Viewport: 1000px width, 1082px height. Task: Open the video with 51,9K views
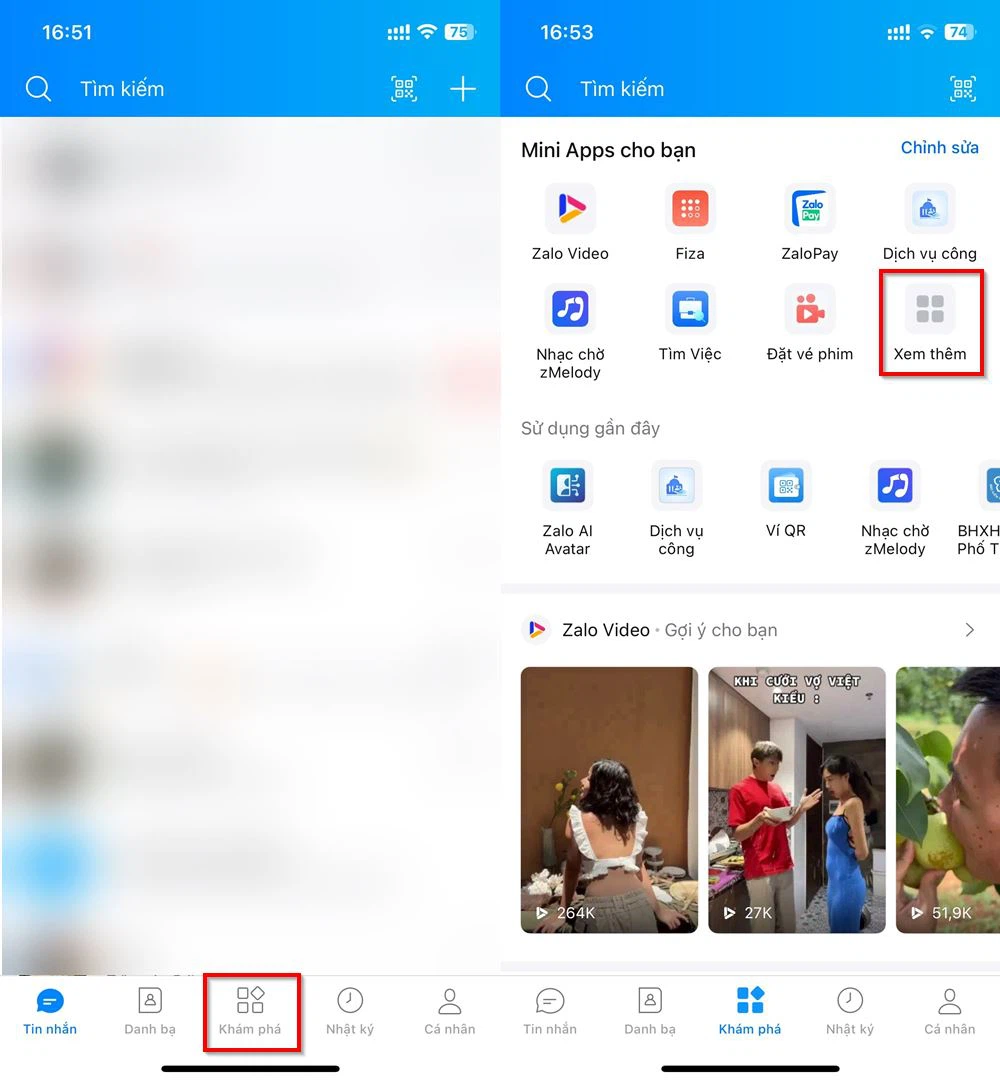pos(948,800)
